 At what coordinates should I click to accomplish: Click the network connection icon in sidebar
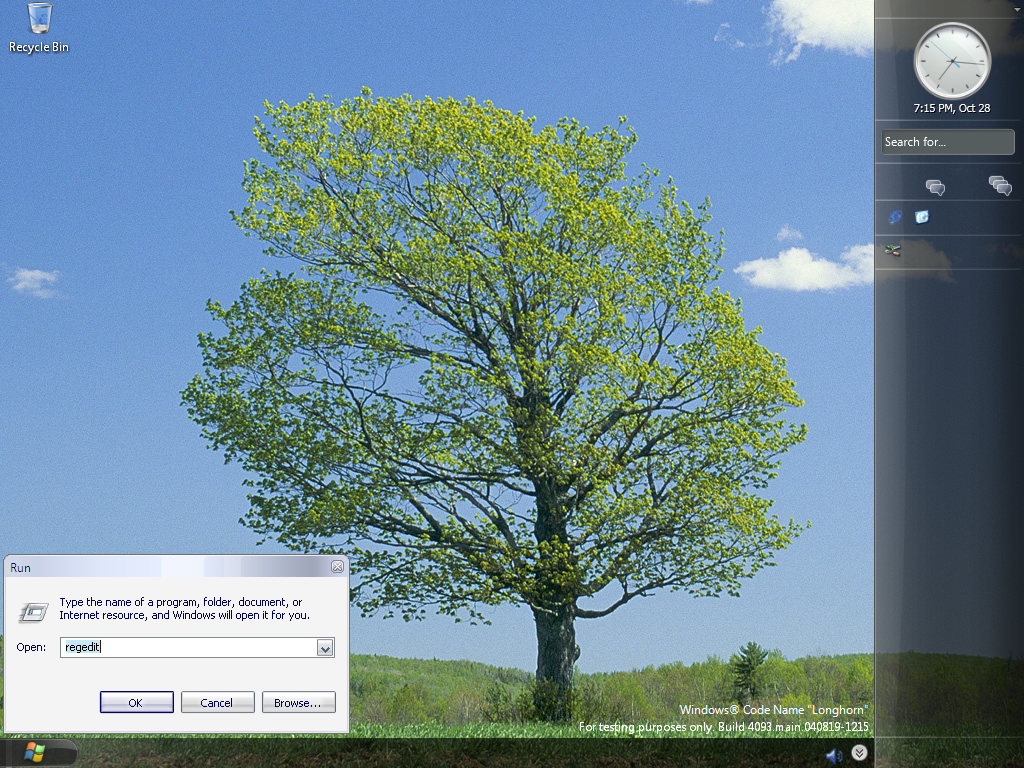pyautogui.click(x=893, y=250)
